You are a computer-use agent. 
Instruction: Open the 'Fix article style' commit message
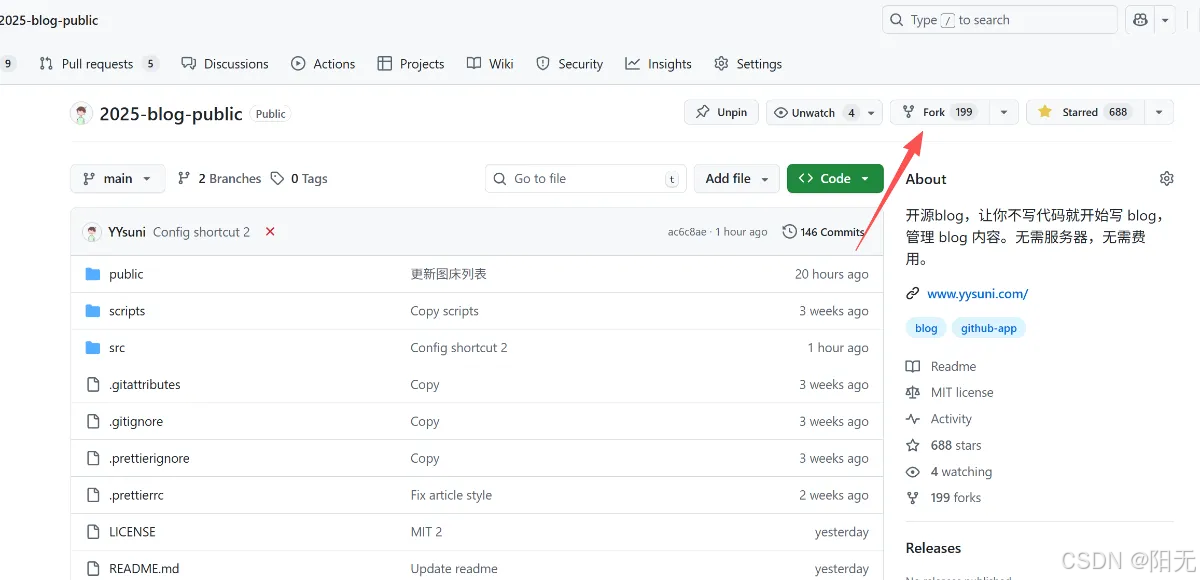(x=451, y=495)
